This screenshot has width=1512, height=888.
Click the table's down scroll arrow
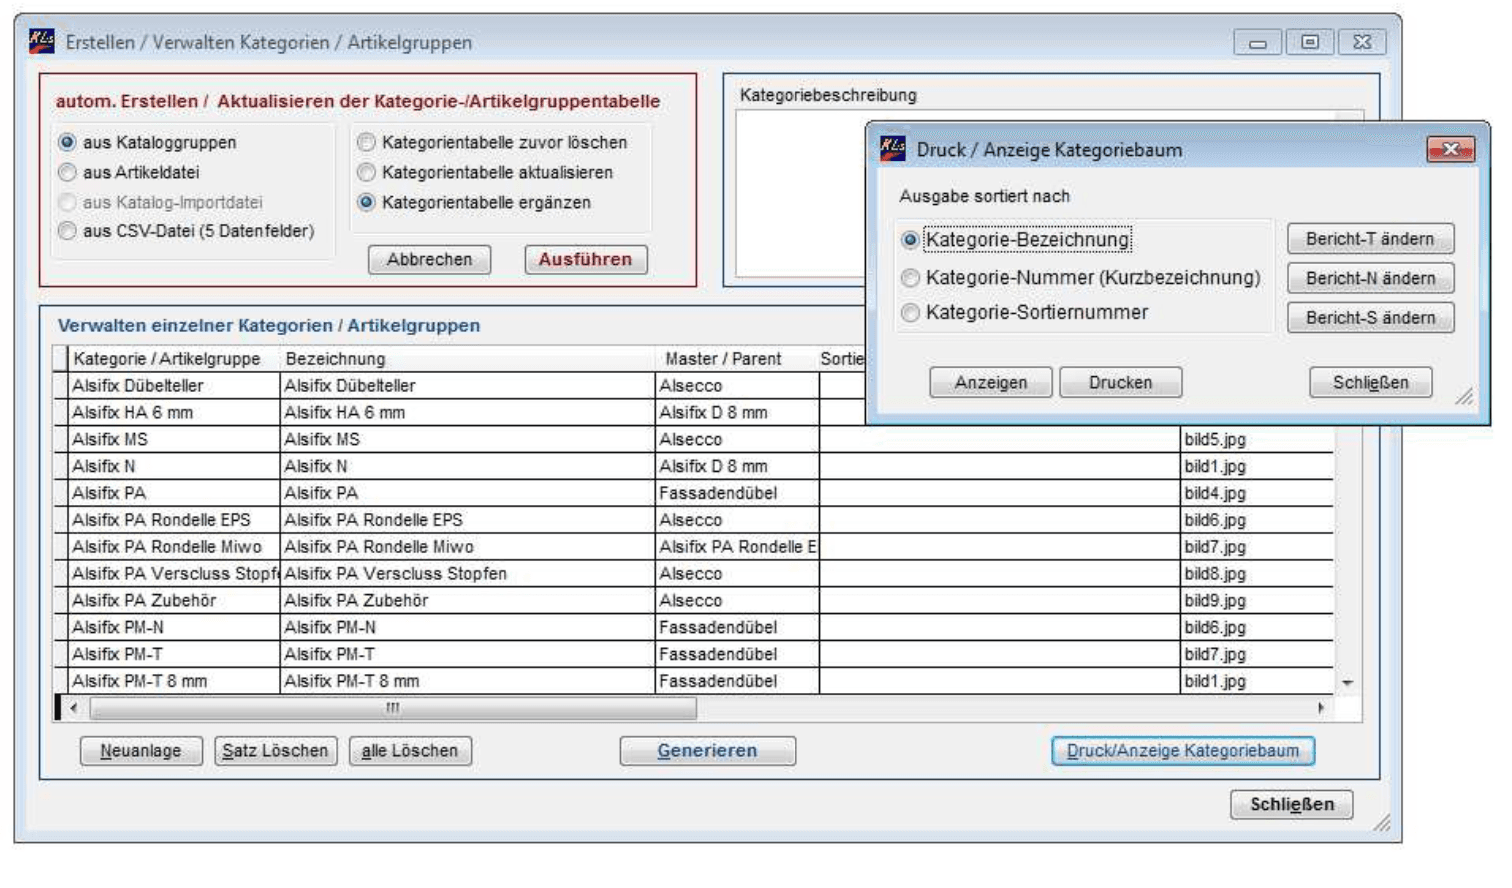(x=1347, y=682)
